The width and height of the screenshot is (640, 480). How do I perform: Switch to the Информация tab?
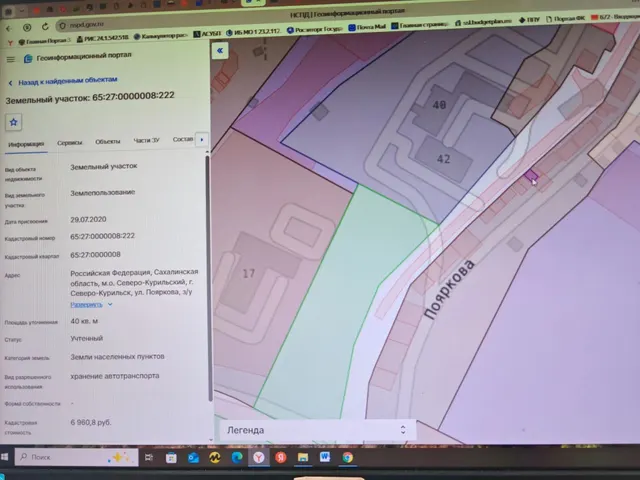26,144
